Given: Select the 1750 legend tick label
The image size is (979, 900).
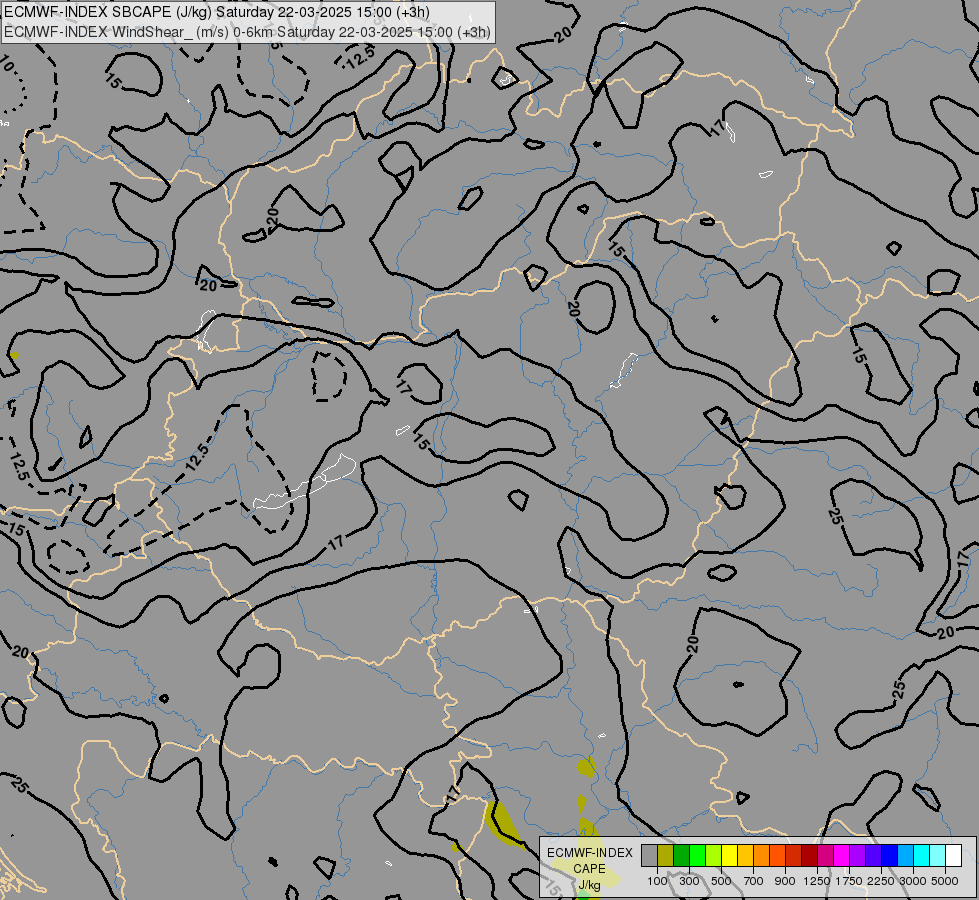Looking at the screenshot, I should tap(849, 881).
